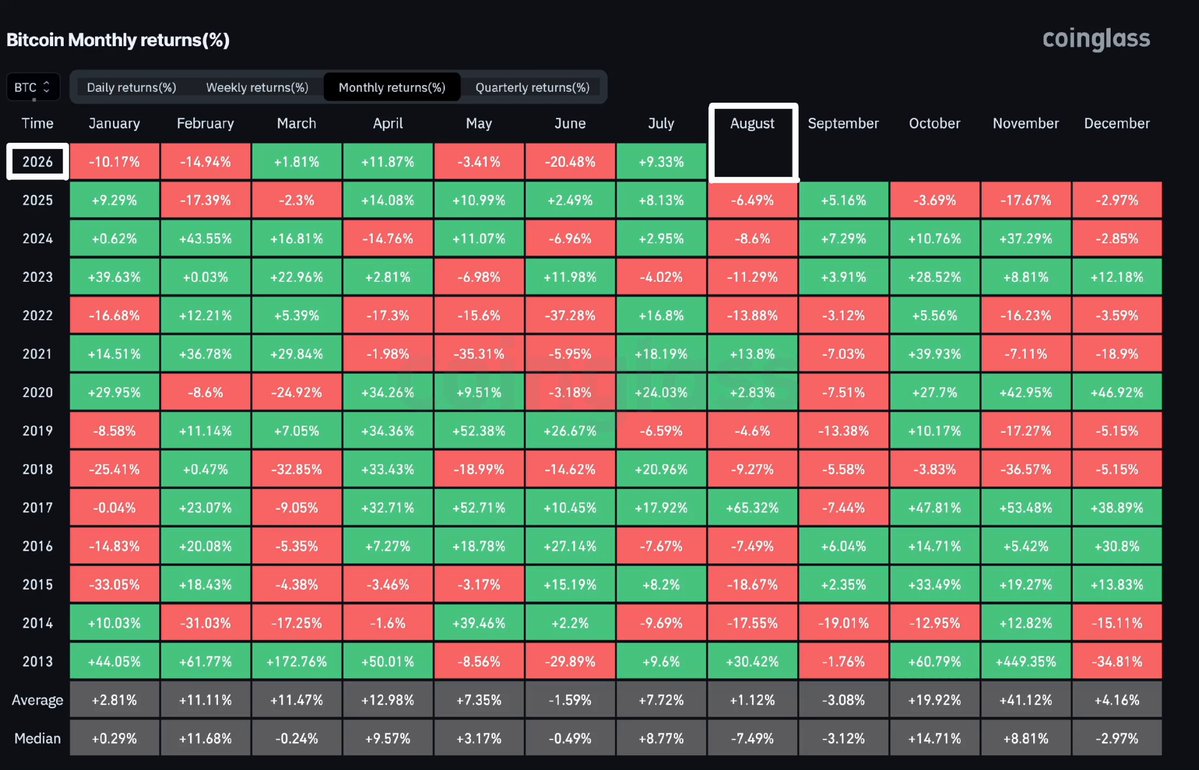
Task: Click the 2025 November cell showing -17.67%
Action: (x=1025, y=200)
